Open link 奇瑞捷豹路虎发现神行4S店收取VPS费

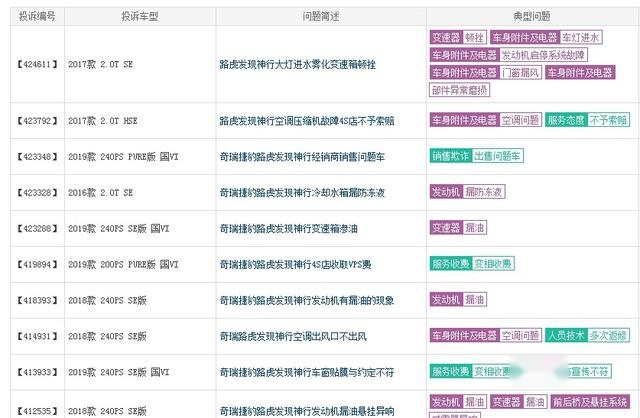(296, 265)
